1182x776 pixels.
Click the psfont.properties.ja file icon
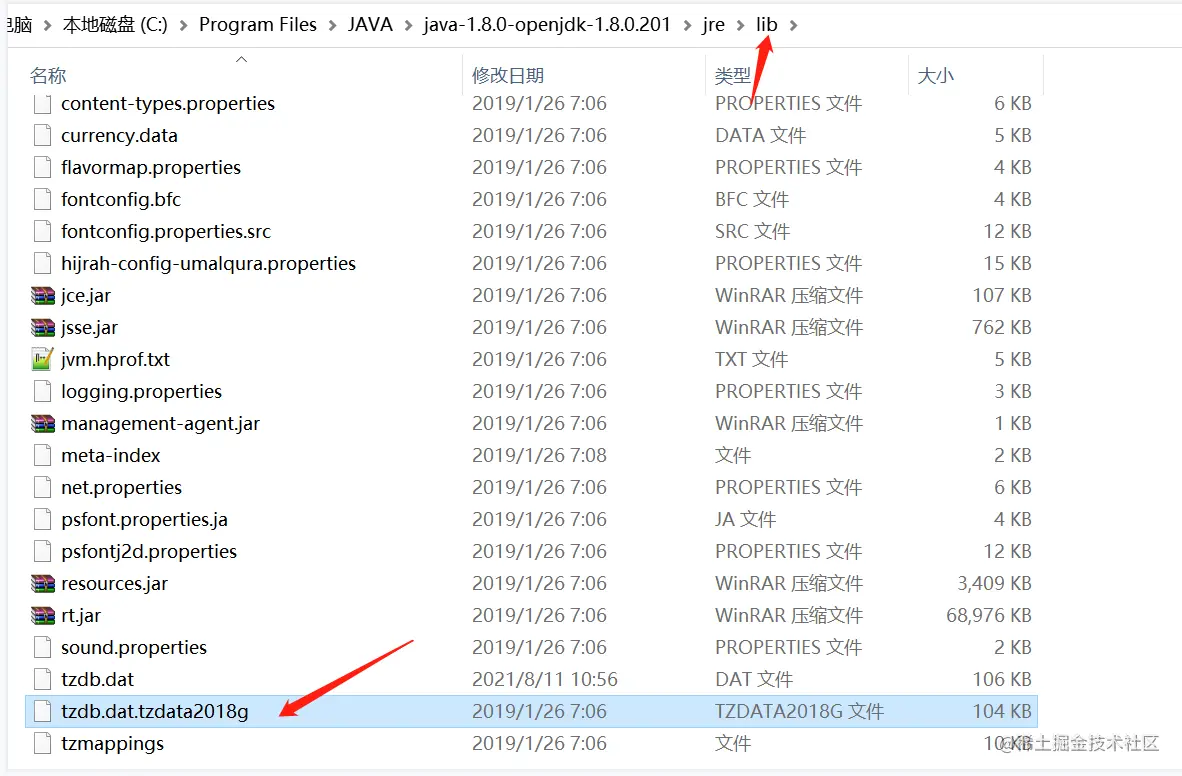tap(42, 520)
